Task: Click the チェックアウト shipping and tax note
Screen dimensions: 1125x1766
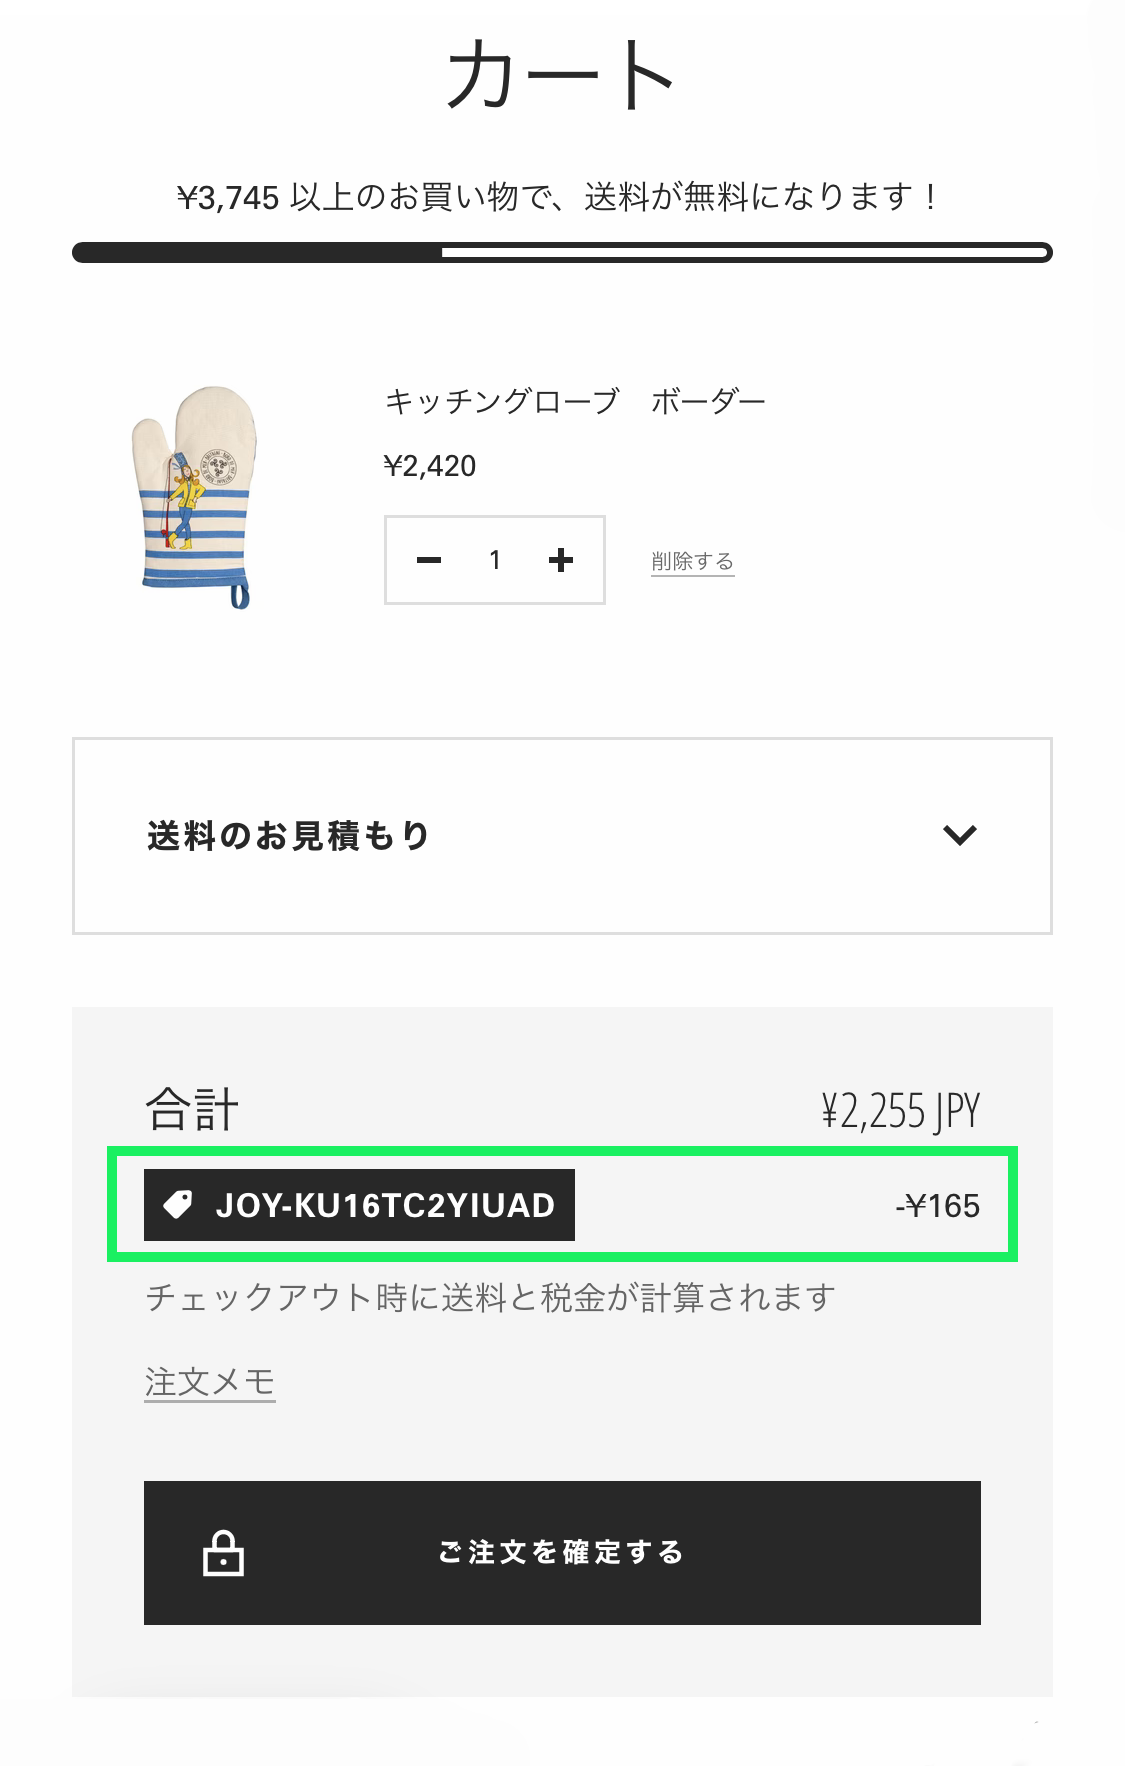Action: [490, 1298]
